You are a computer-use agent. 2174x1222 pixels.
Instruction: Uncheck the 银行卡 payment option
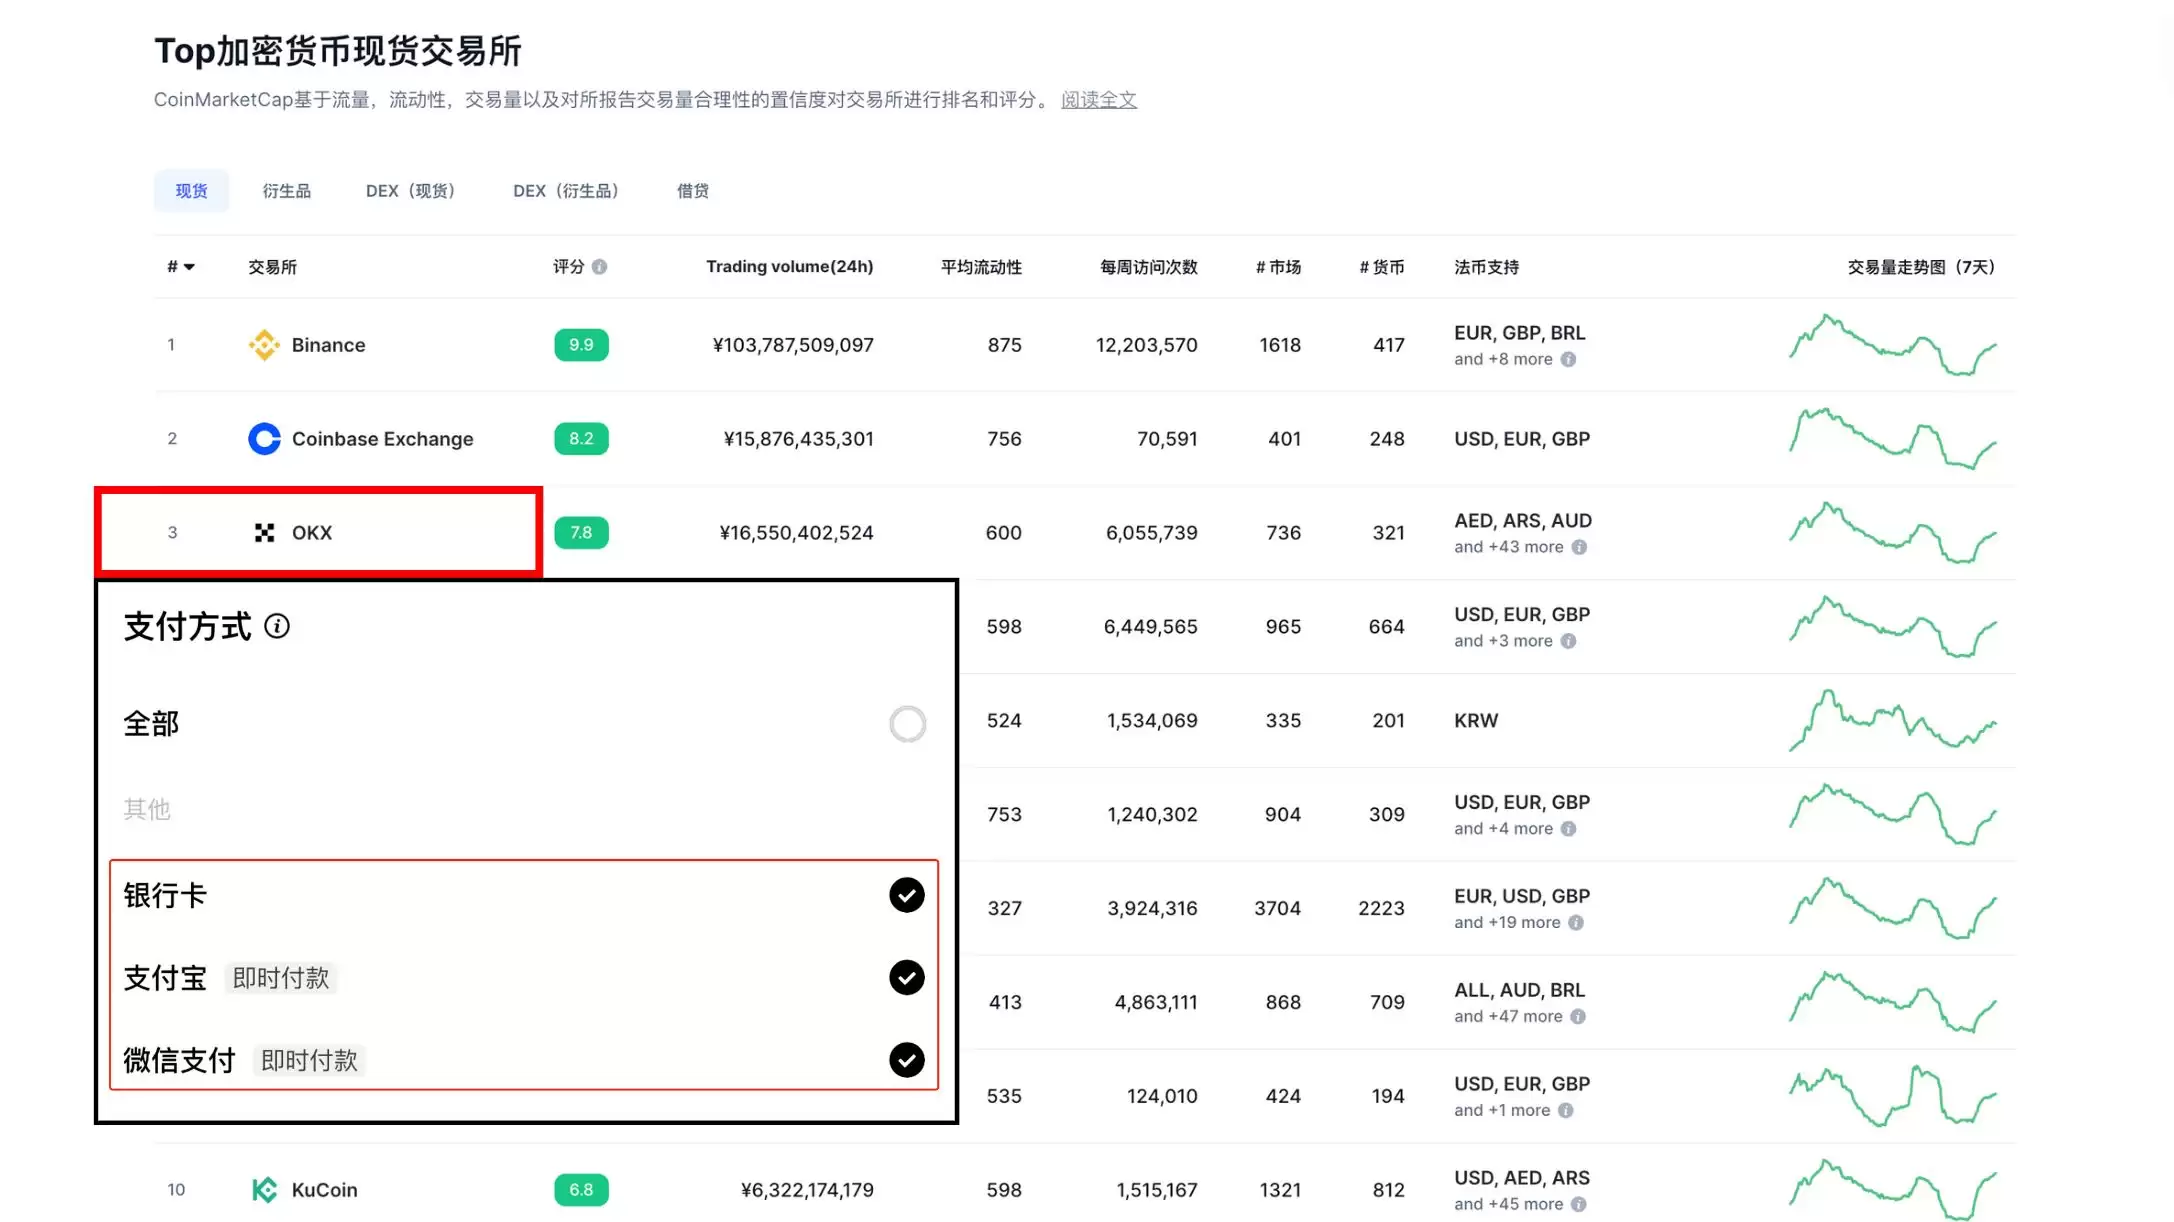pos(907,895)
